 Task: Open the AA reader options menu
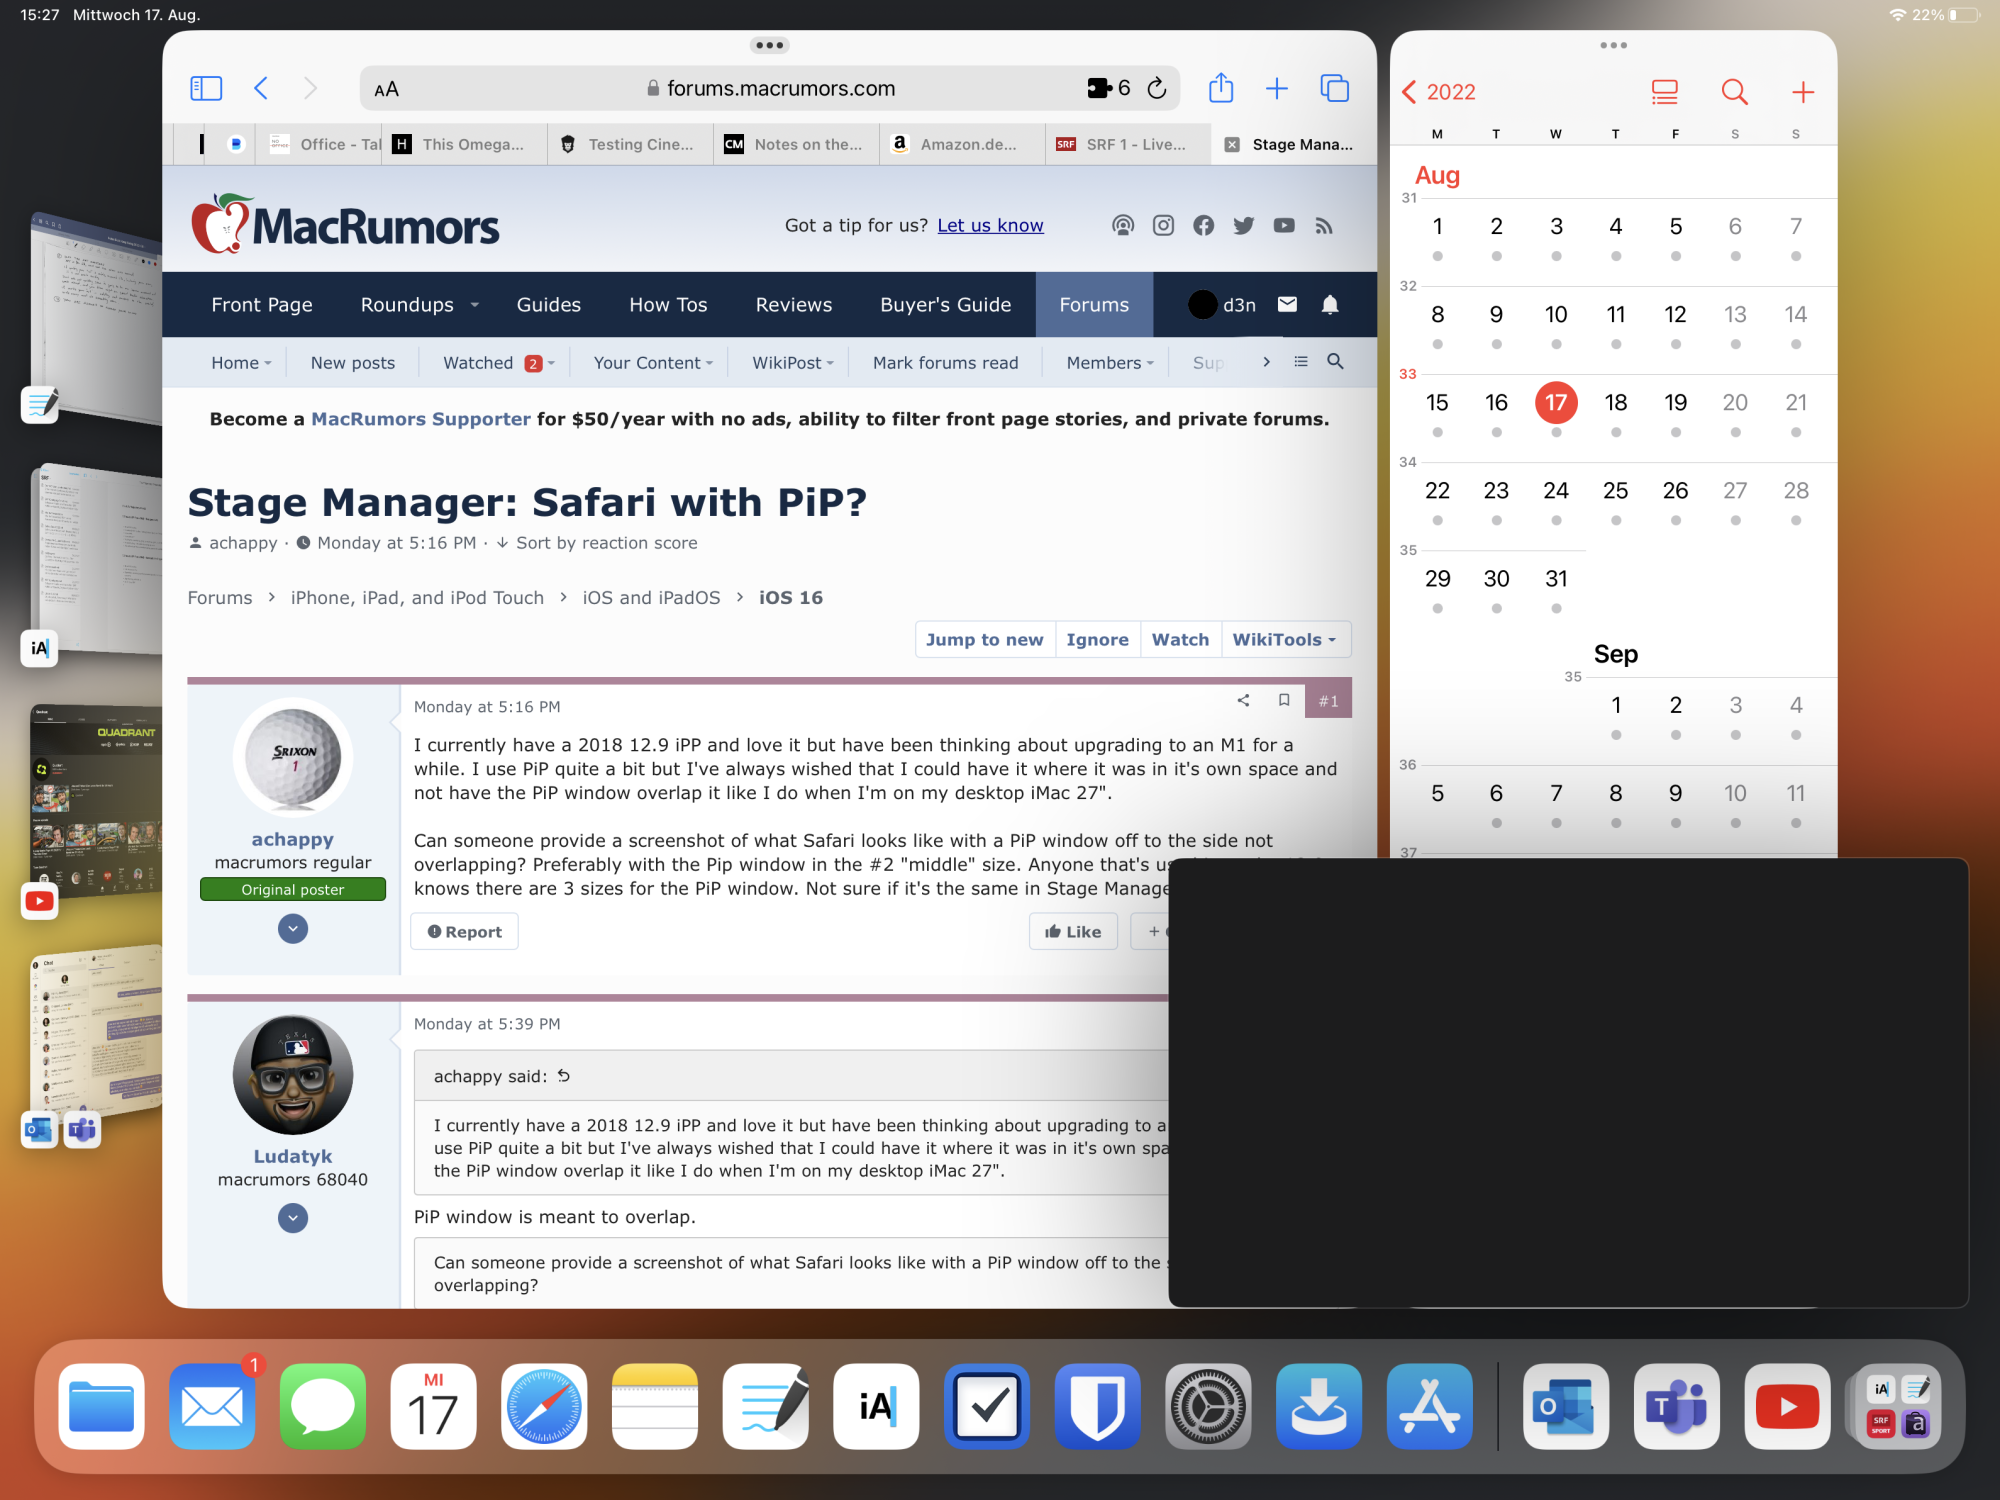(387, 90)
